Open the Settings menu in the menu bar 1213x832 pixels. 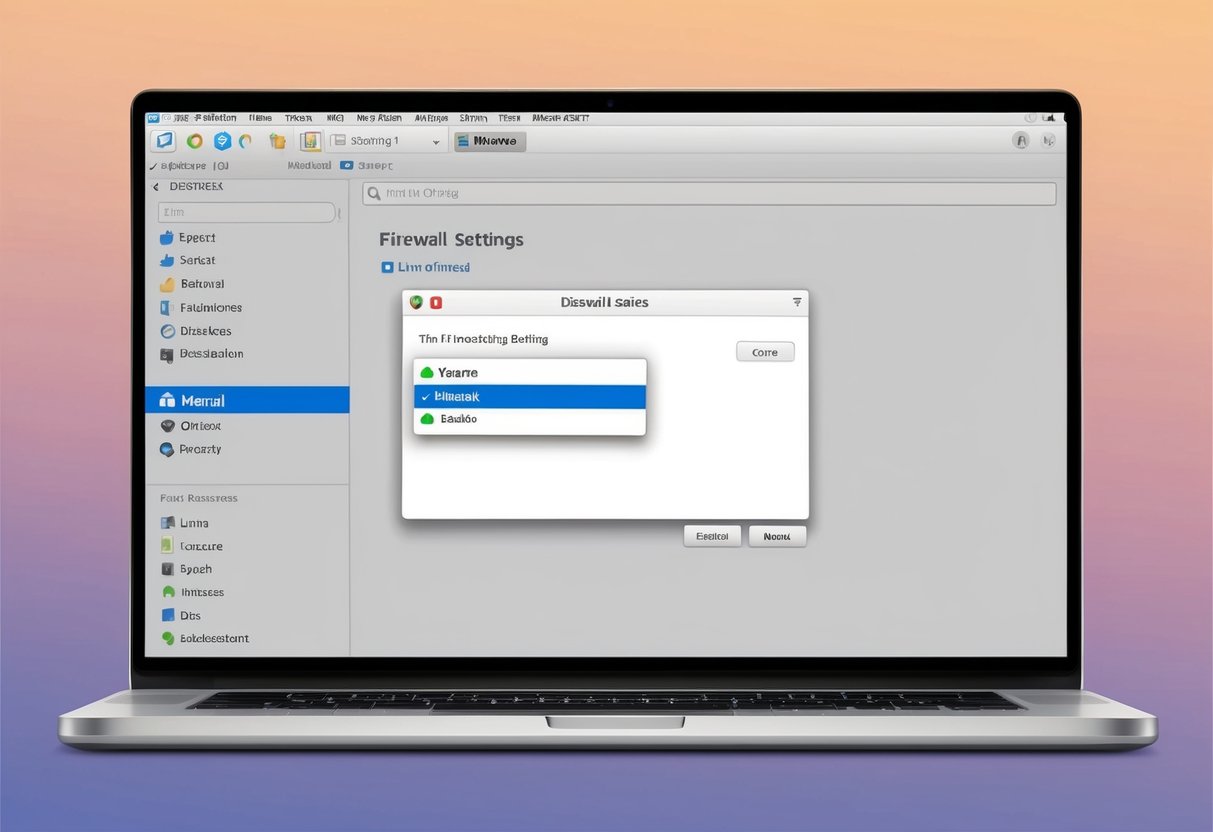click(472, 117)
